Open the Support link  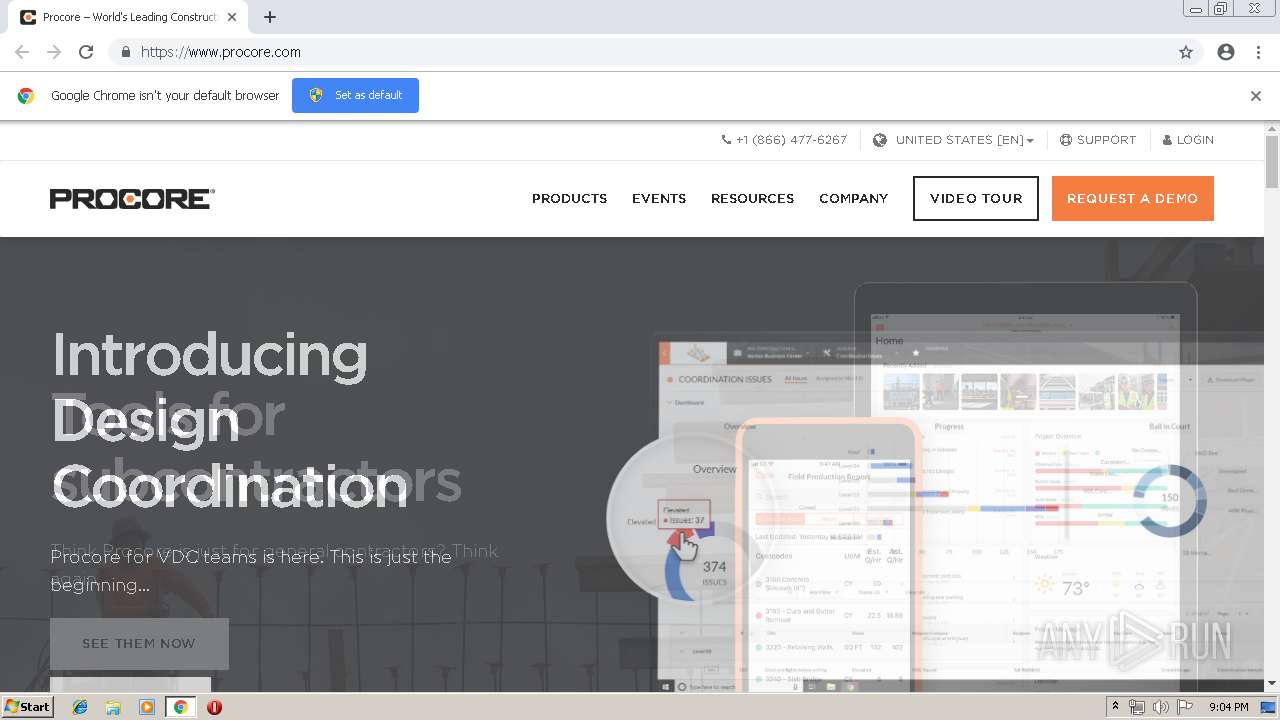tap(1098, 140)
